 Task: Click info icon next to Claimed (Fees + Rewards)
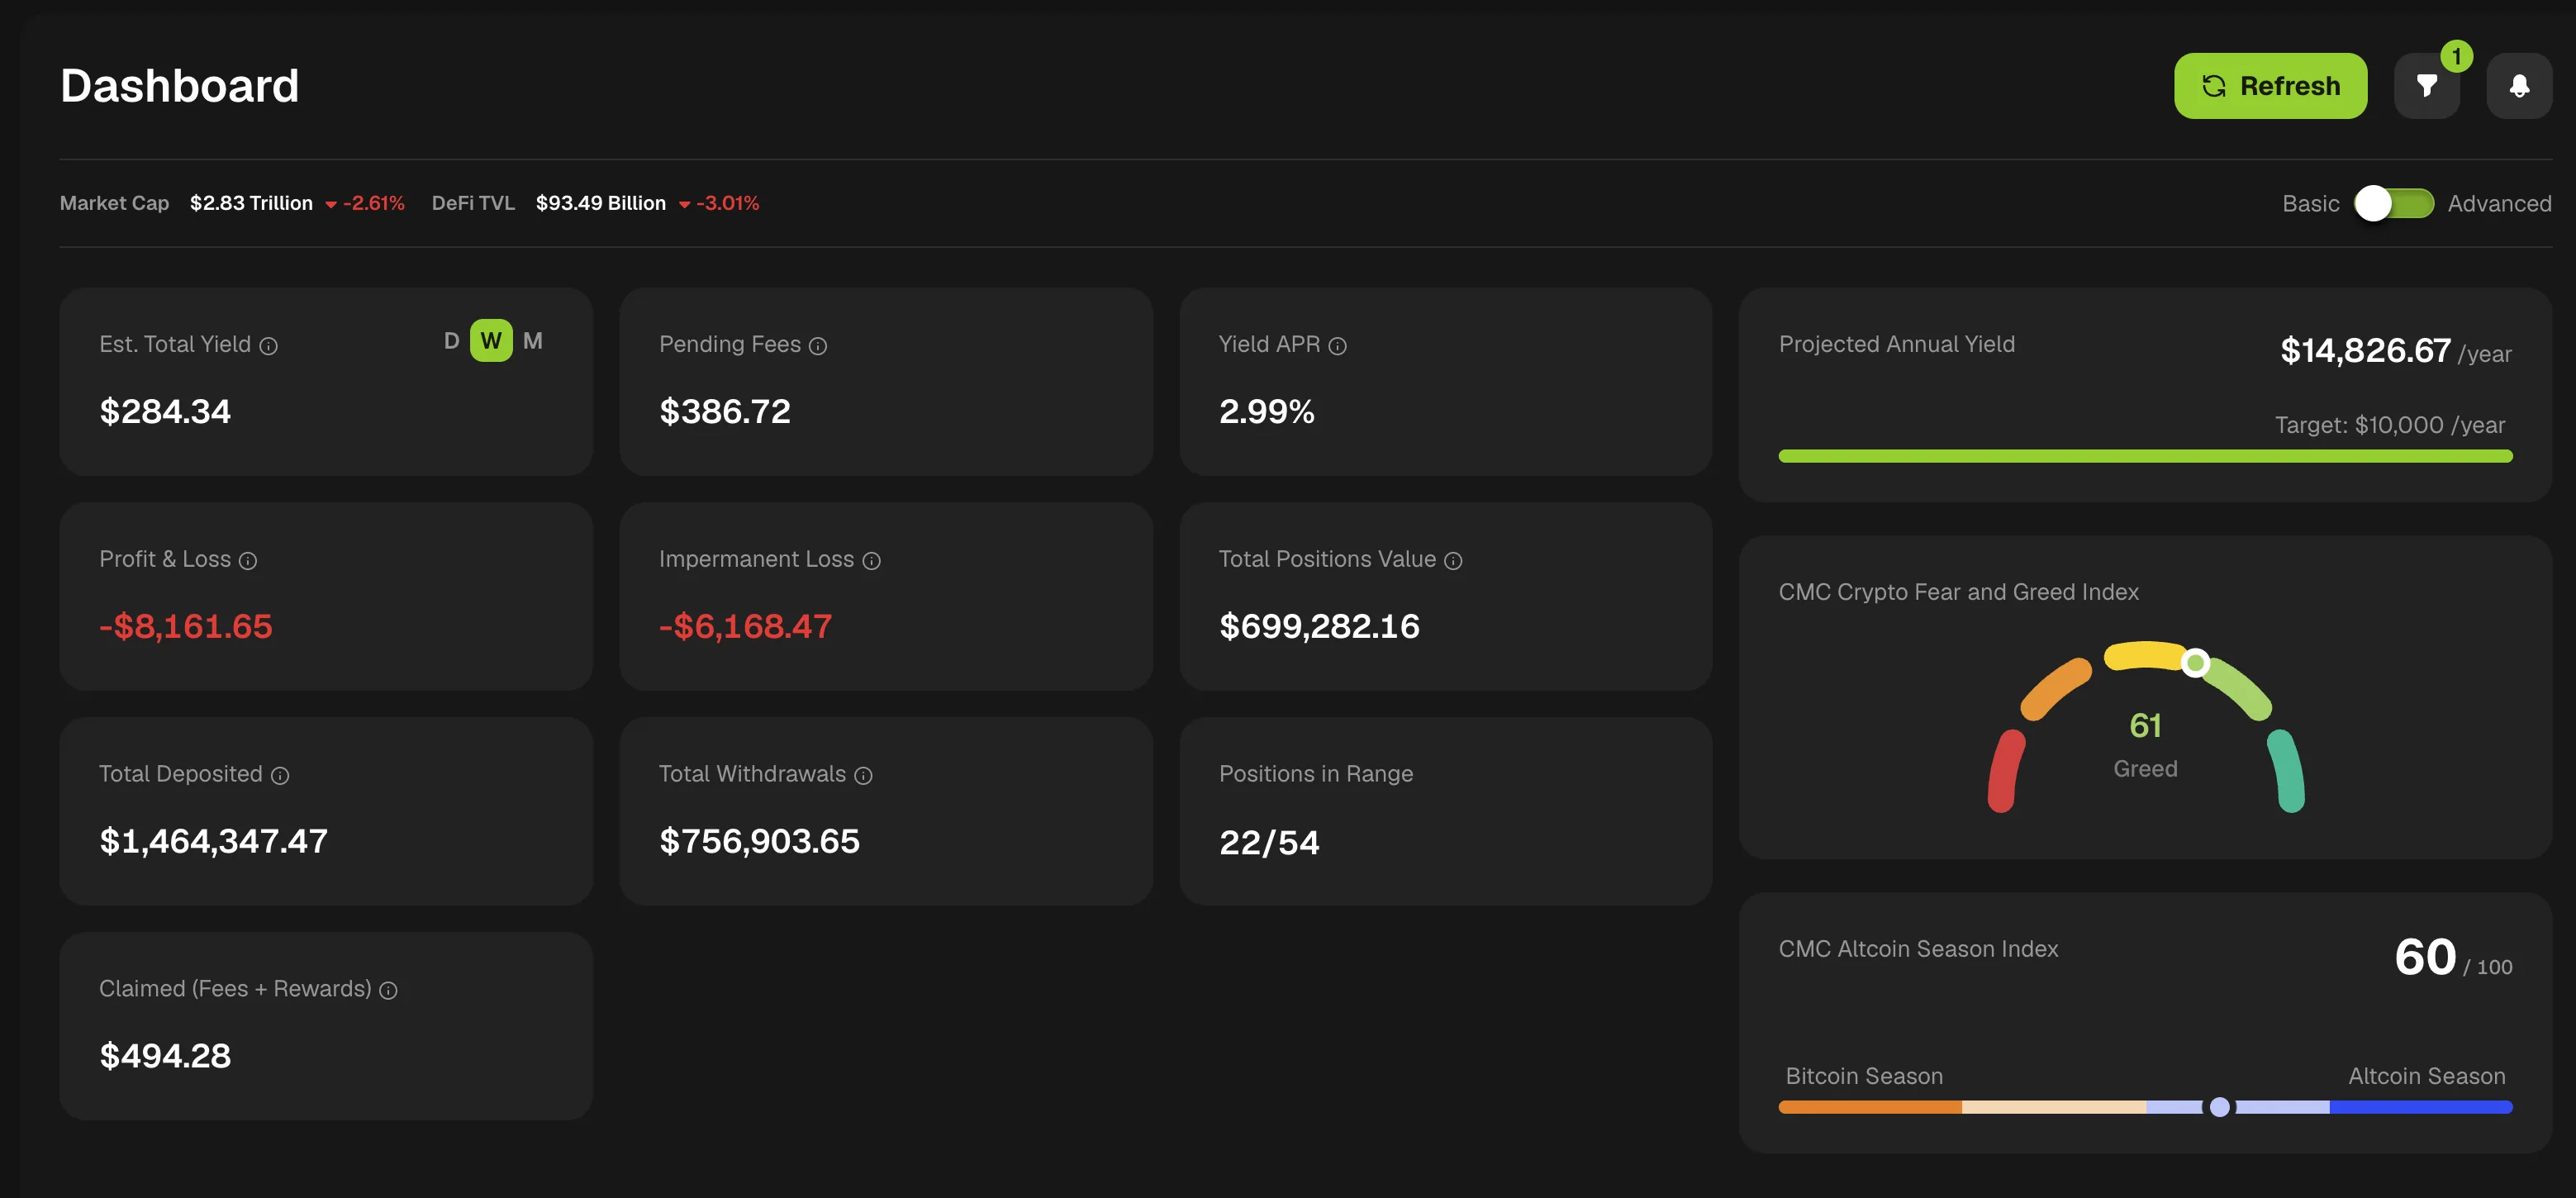(x=388, y=990)
